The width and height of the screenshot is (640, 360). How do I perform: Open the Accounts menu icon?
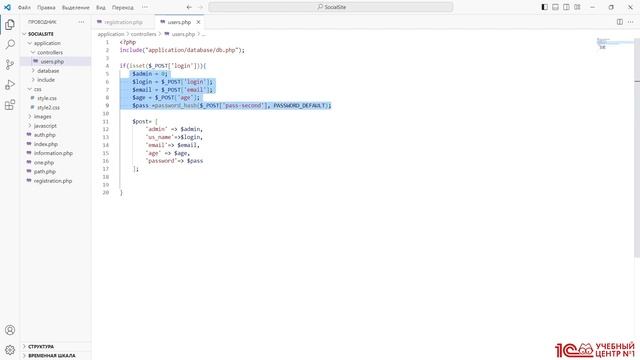click(x=10, y=330)
